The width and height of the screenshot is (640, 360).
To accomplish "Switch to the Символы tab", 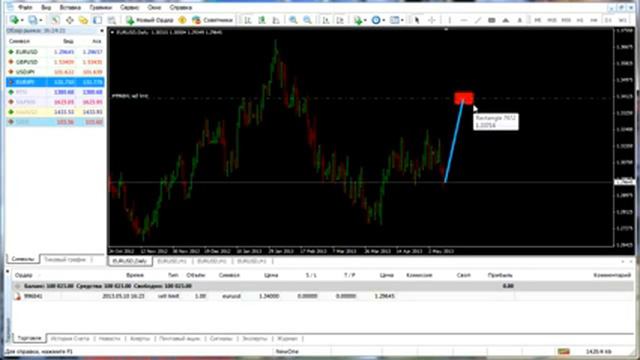I will pos(23,259).
